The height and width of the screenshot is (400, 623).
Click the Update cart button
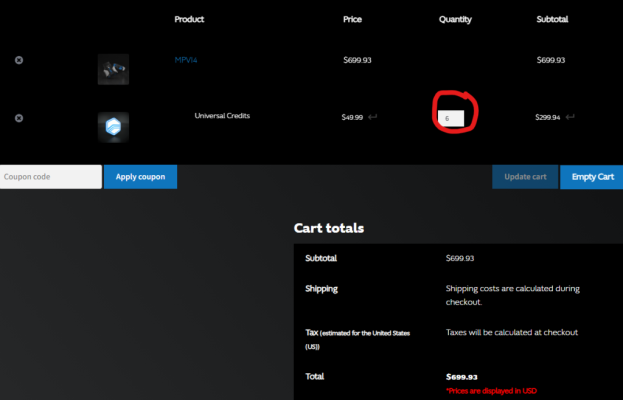click(525, 177)
